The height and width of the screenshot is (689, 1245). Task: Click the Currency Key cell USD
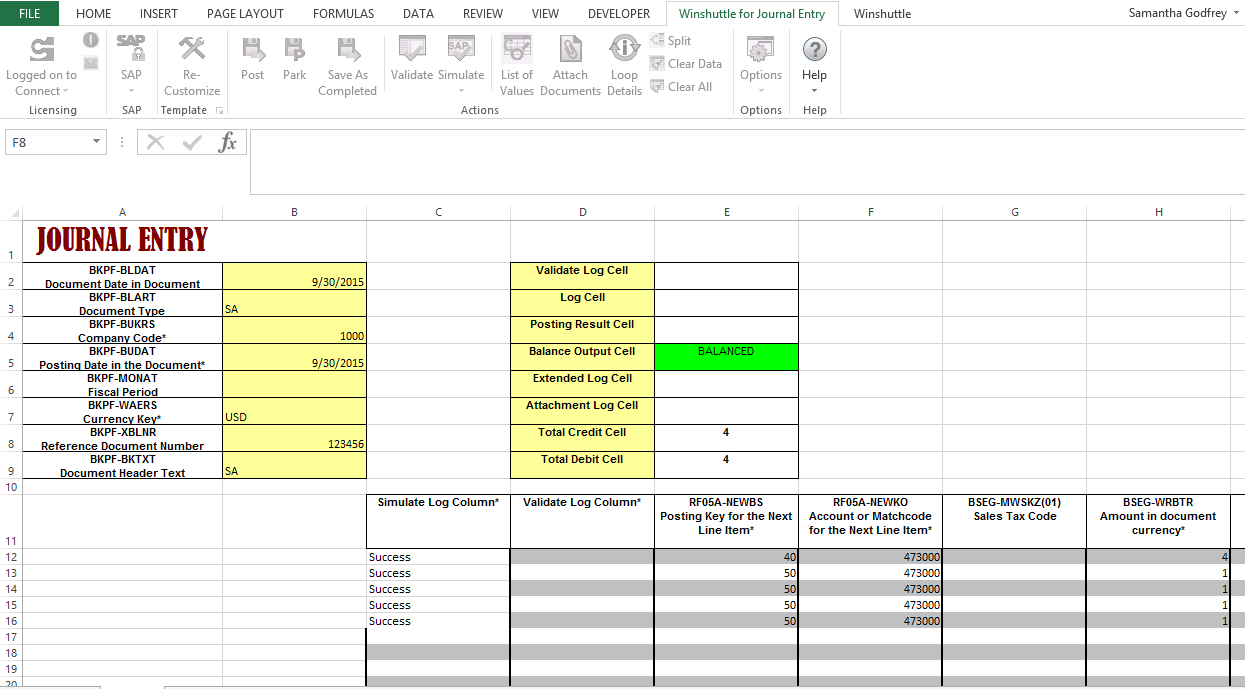pyautogui.click(x=294, y=411)
